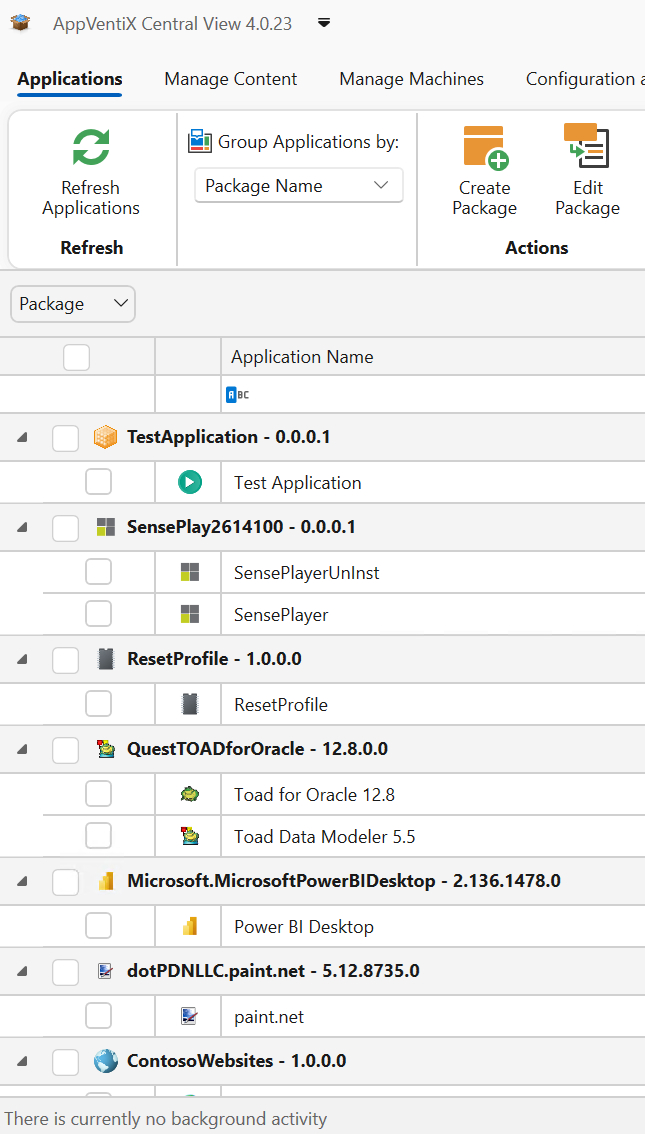Click the green play icon beside Test Application
The image size is (645, 1134).
point(189,483)
